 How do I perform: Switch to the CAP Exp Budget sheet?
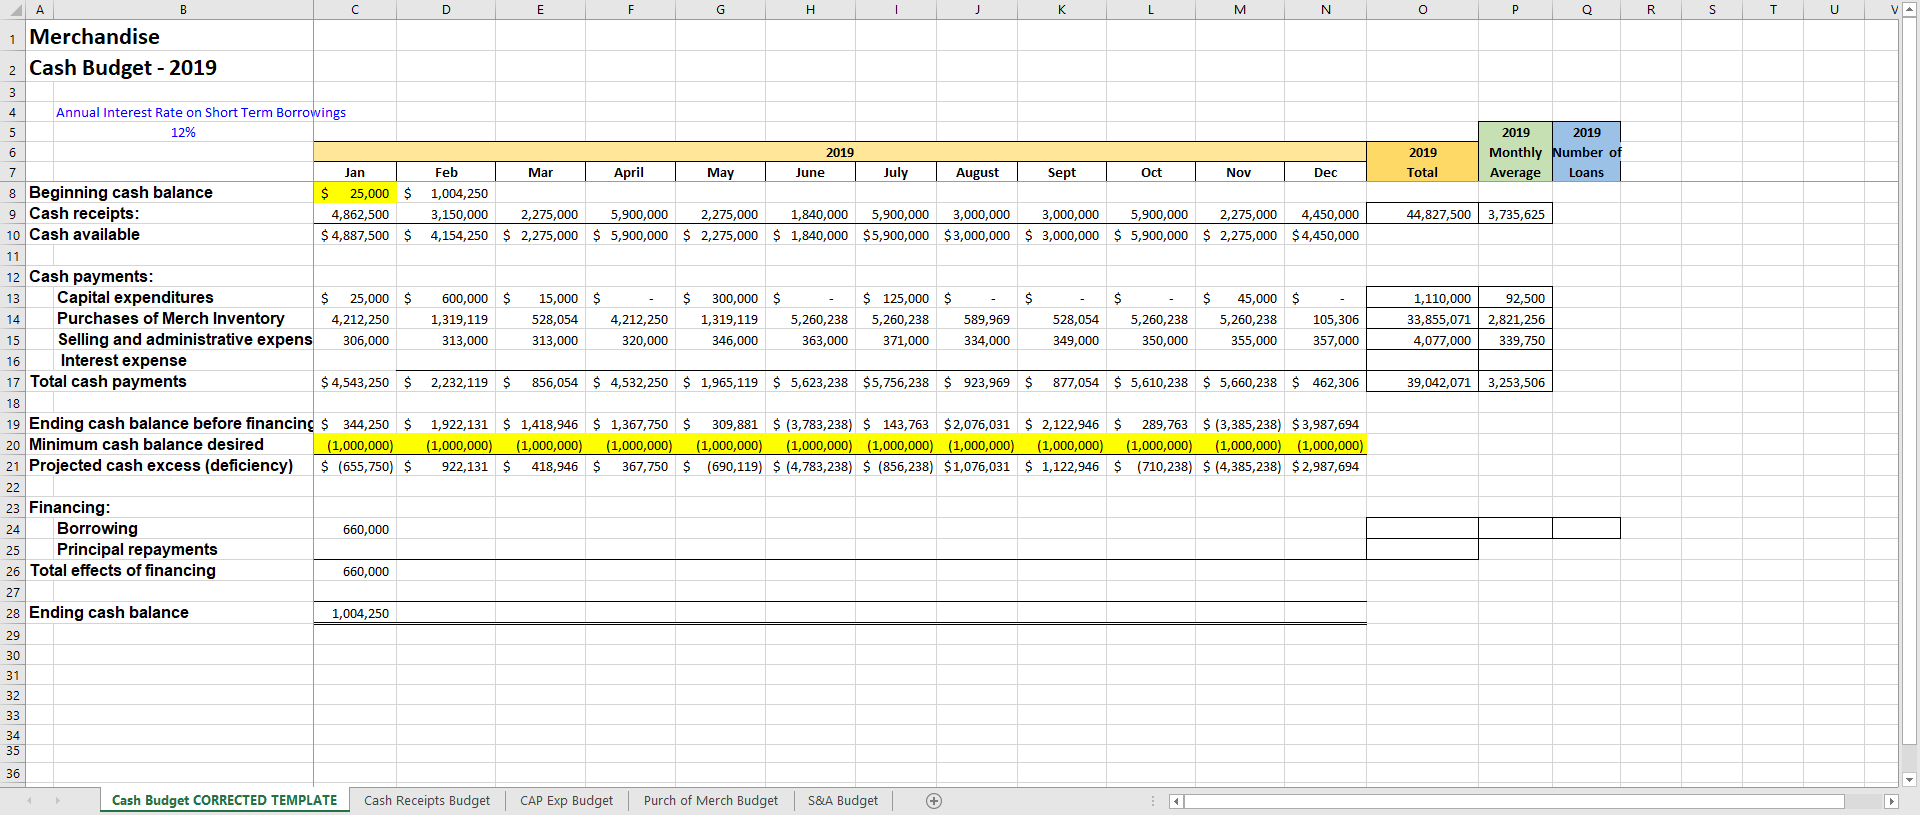point(566,800)
